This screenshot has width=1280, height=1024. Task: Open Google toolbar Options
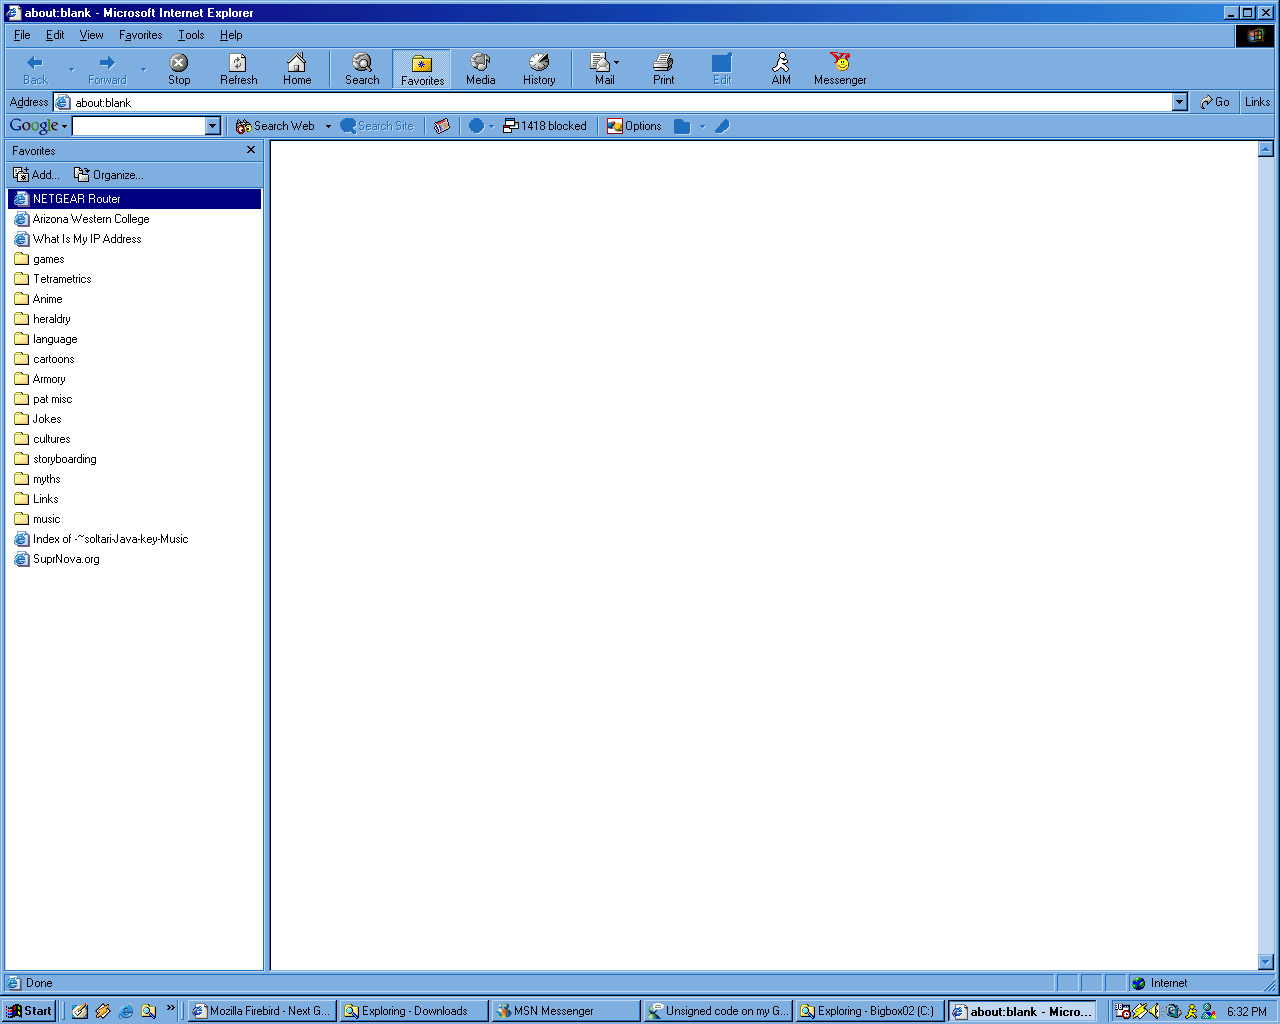pos(634,126)
